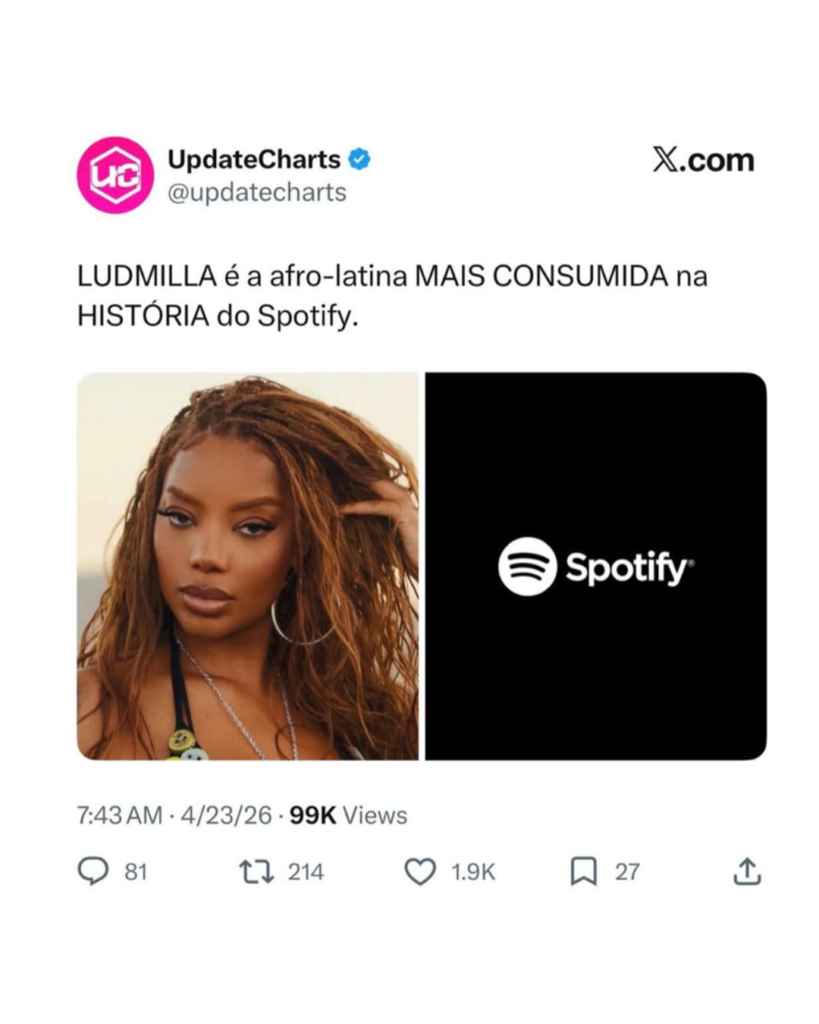Screen dimensions: 819x1024
Task: Click the reply speech bubble icon
Action: (93, 871)
